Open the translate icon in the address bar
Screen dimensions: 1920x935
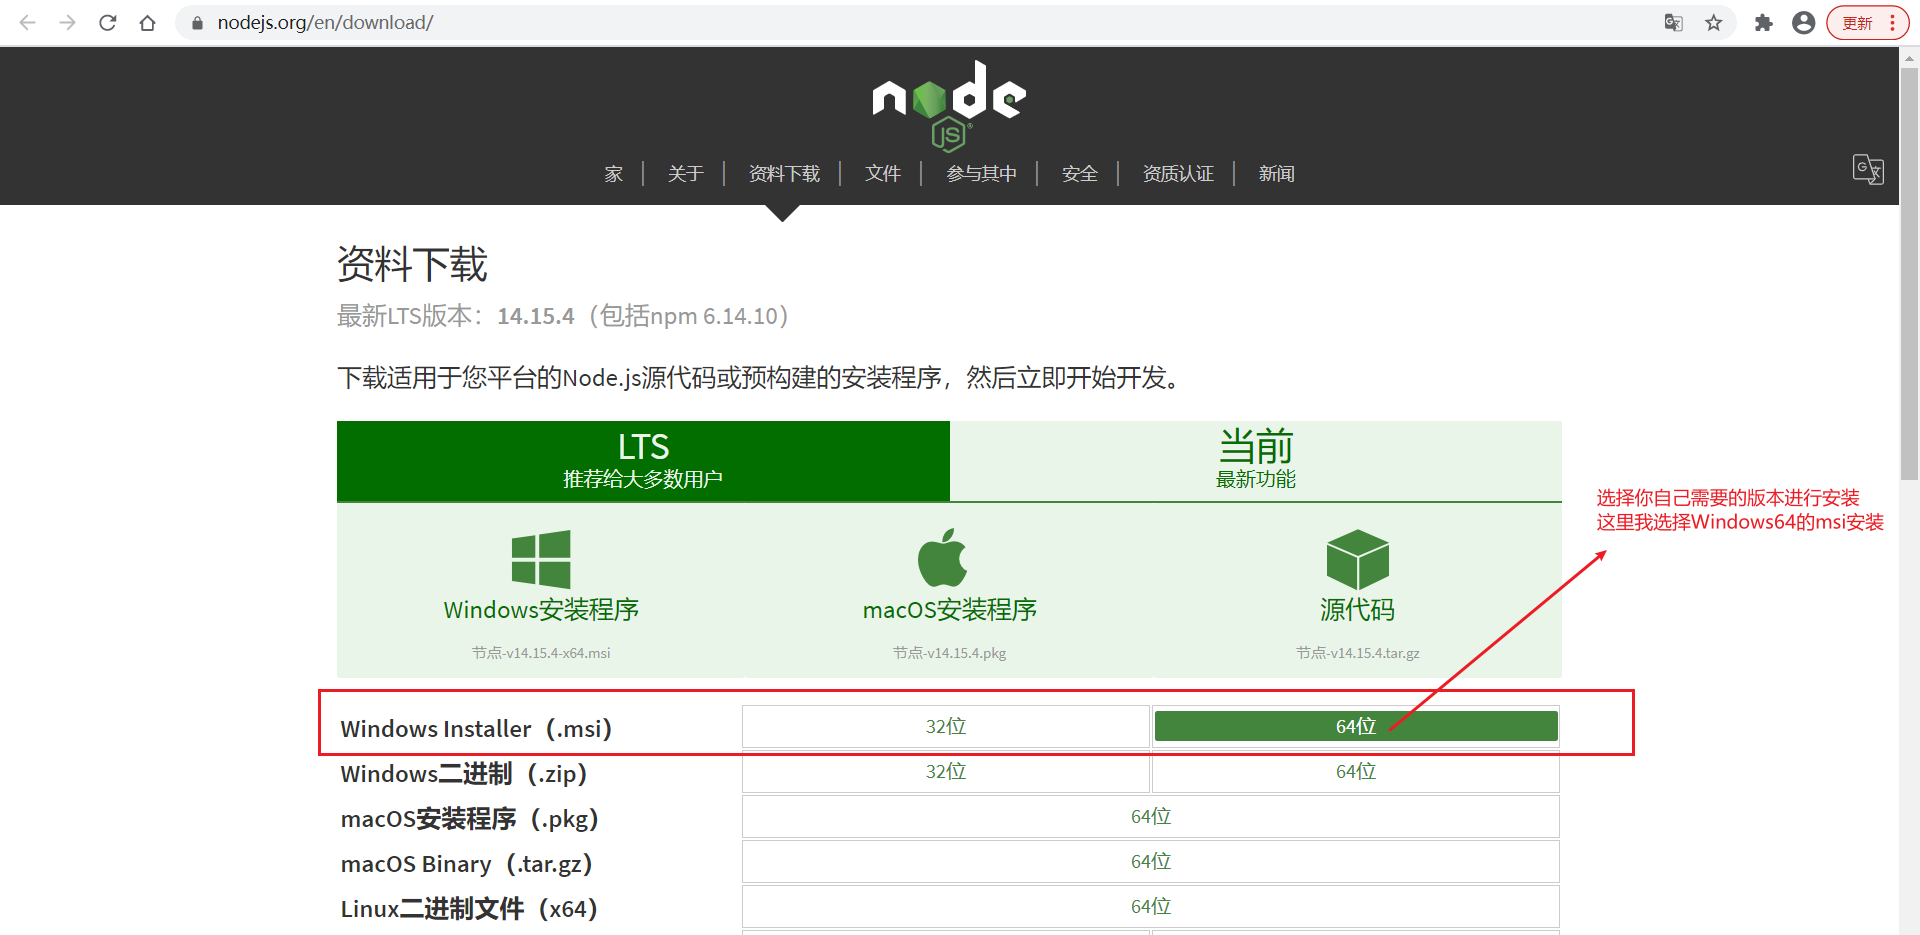point(1673,22)
